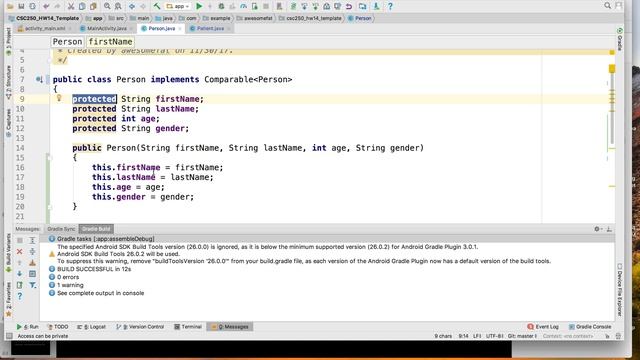Open the profiler gauge icon

[x=244, y=6]
